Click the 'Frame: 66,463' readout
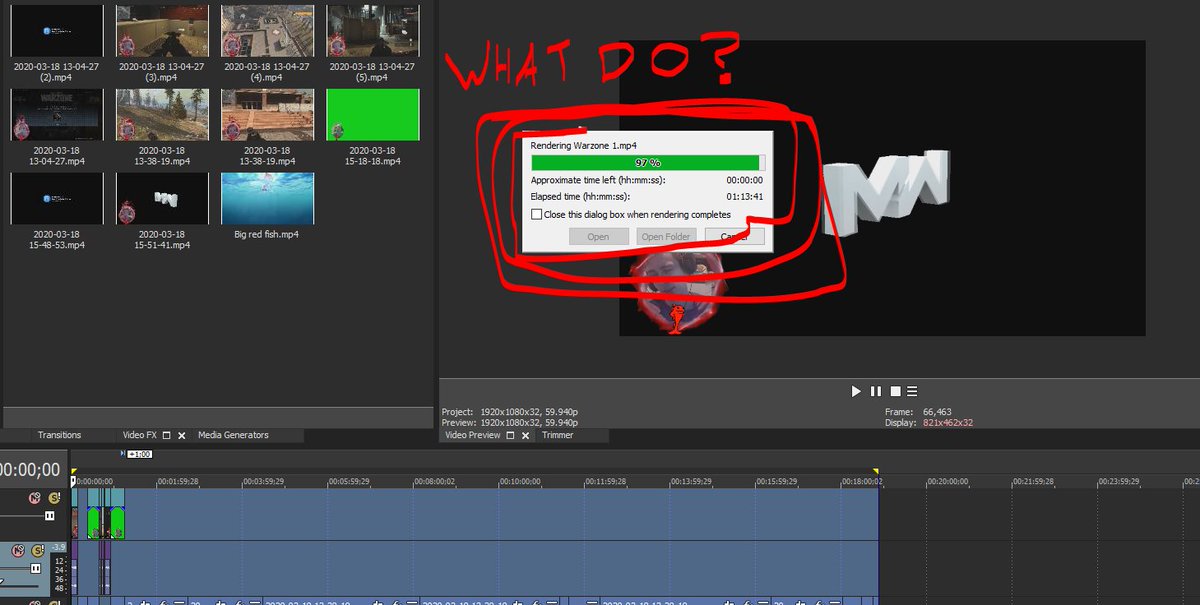 (919, 412)
